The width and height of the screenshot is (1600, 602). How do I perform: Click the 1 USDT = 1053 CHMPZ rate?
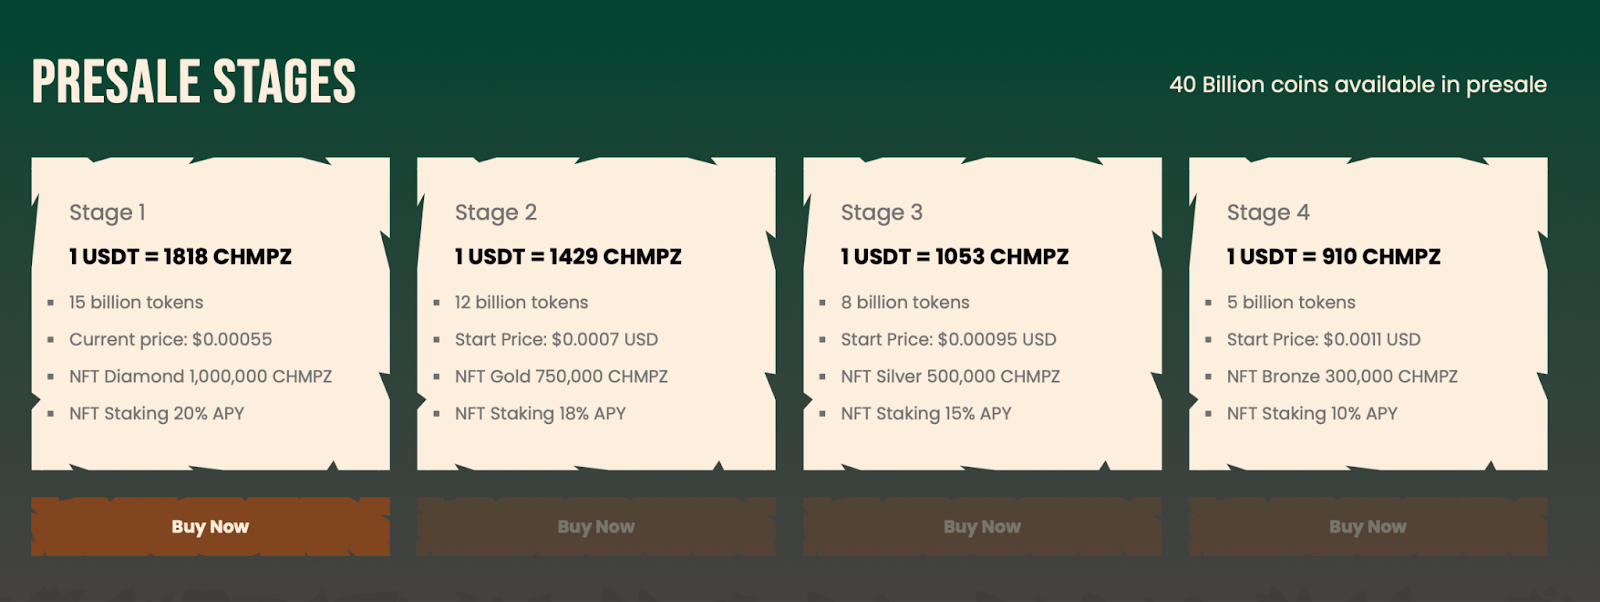click(955, 257)
